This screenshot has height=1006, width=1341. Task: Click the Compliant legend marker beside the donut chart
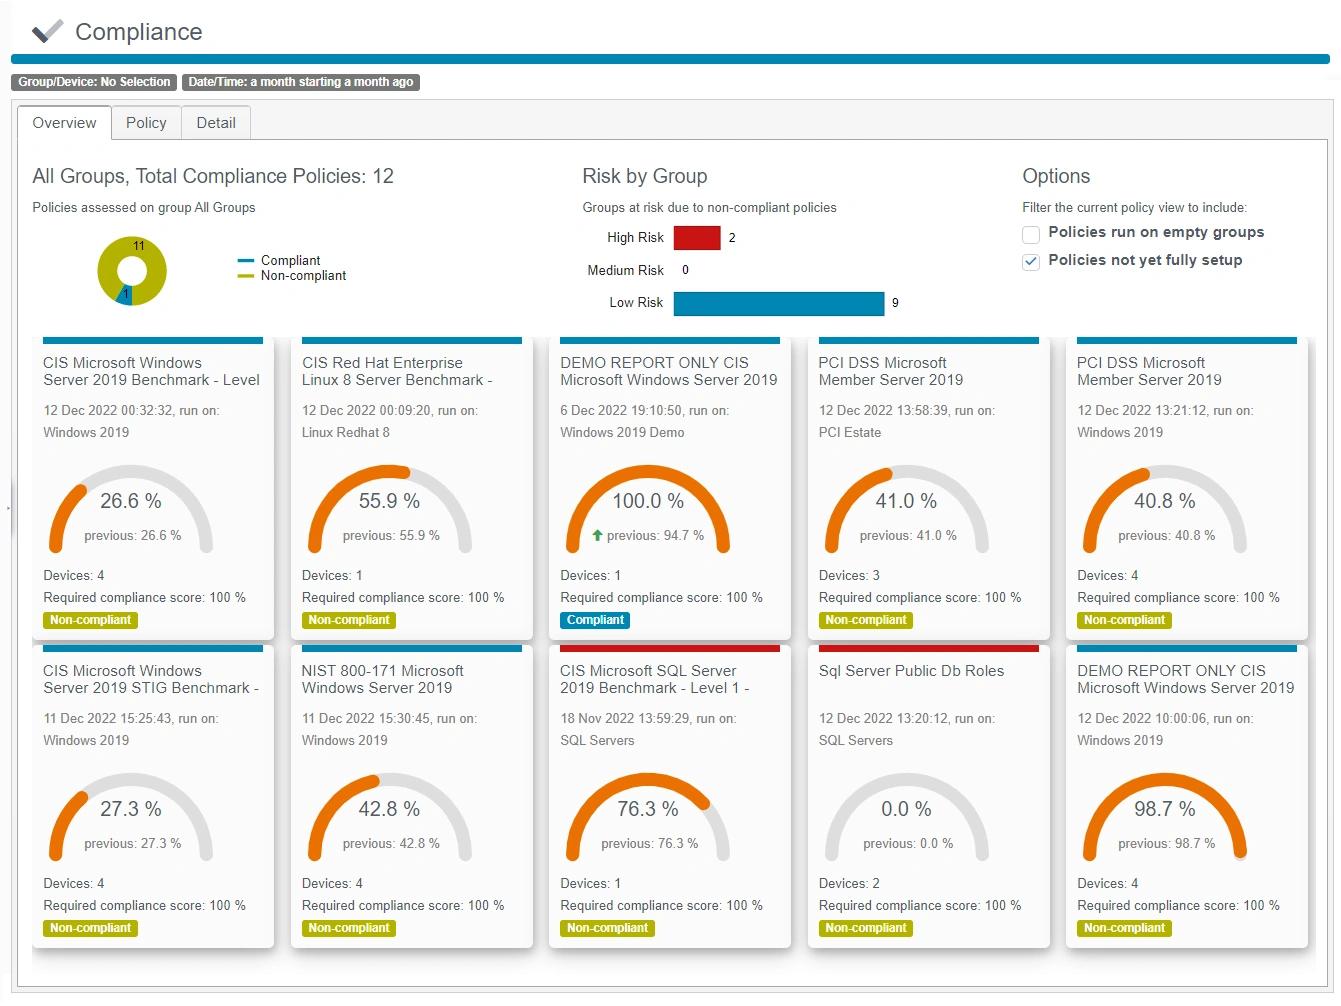(247, 260)
